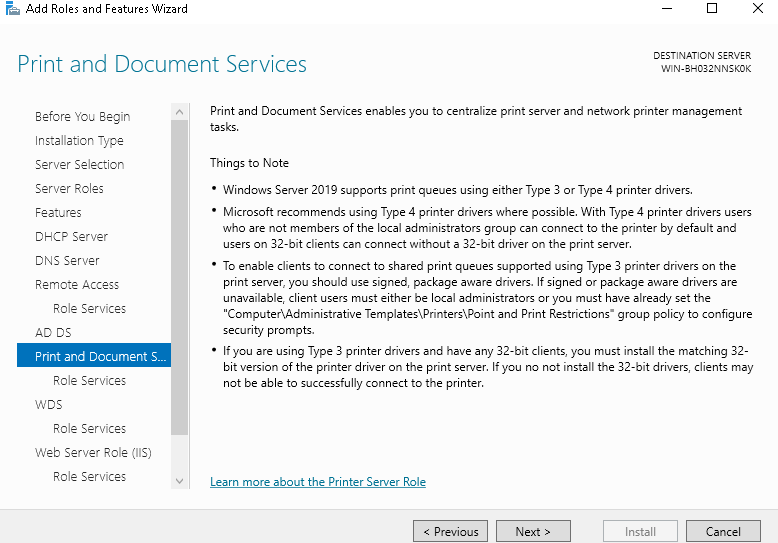
Task: Select DNS Server in sidebar
Action: (67, 261)
